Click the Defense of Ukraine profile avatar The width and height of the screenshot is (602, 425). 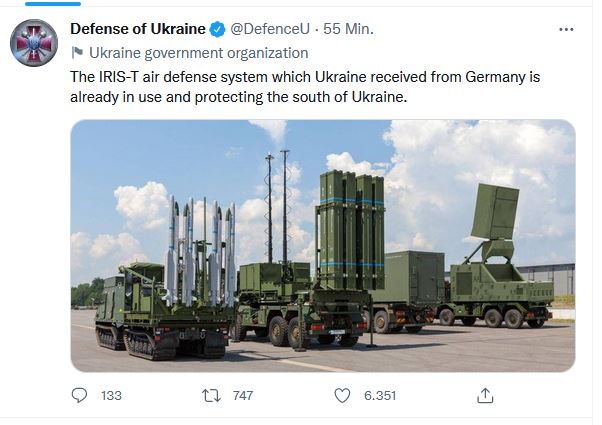coord(36,48)
